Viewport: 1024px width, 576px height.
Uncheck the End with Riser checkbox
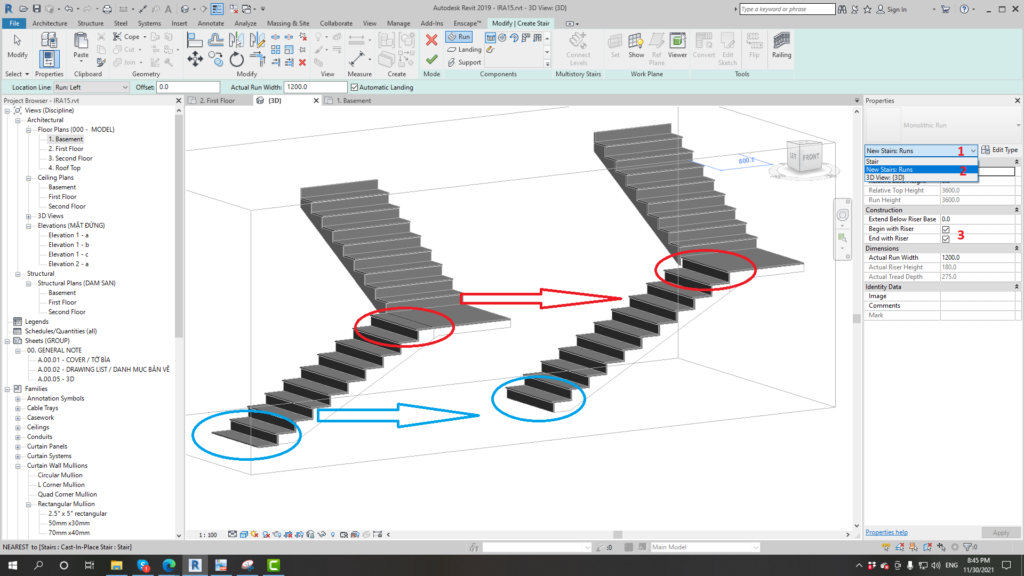point(945,239)
